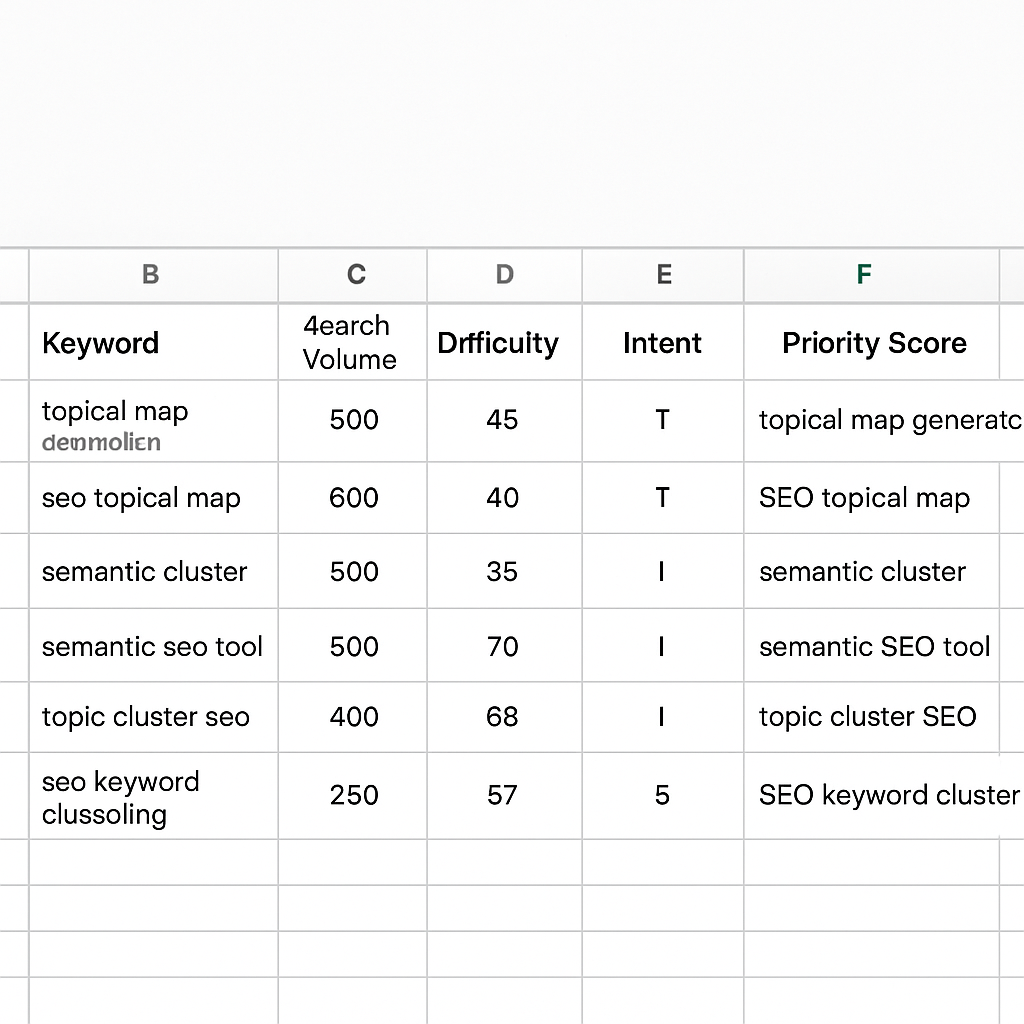Viewport: 1024px width, 1024px height.
Task: Select column D header
Action: (504, 275)
